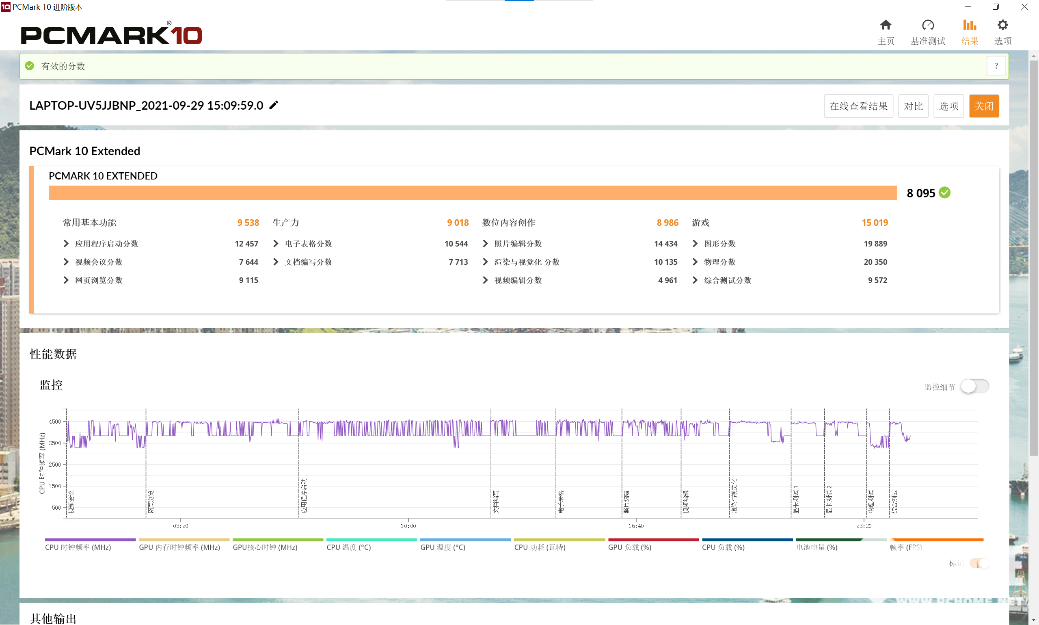Click the 其他输出 heading at bottom
1039x625 pixels.
[x=53, y=618]
